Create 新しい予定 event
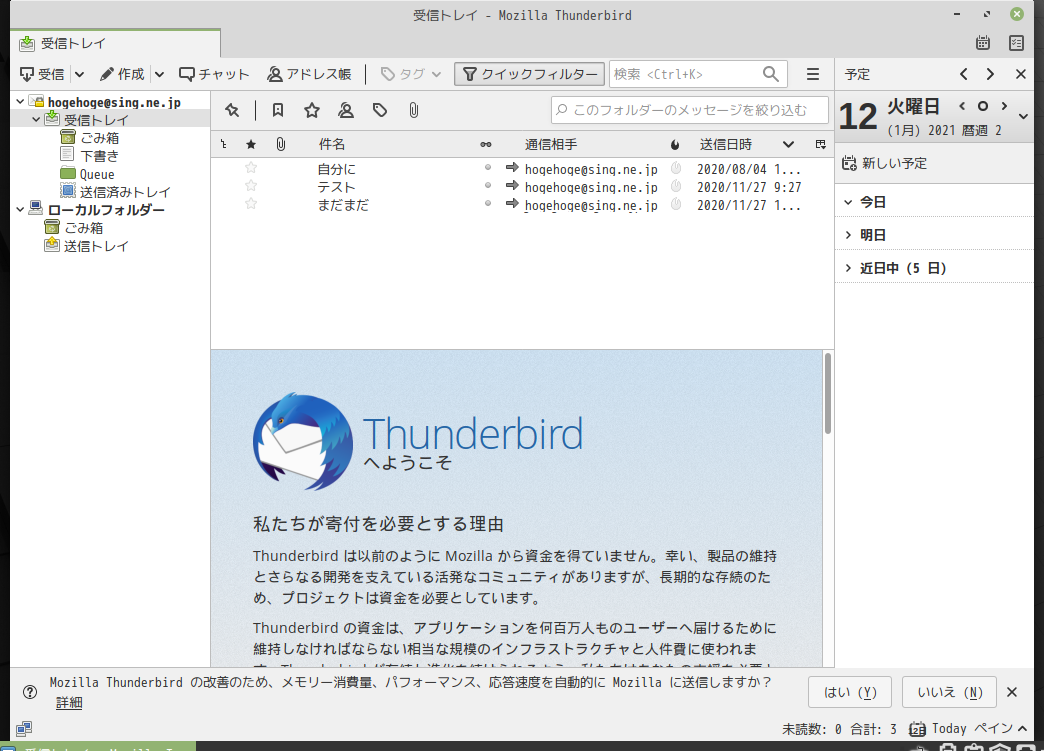 885,163
